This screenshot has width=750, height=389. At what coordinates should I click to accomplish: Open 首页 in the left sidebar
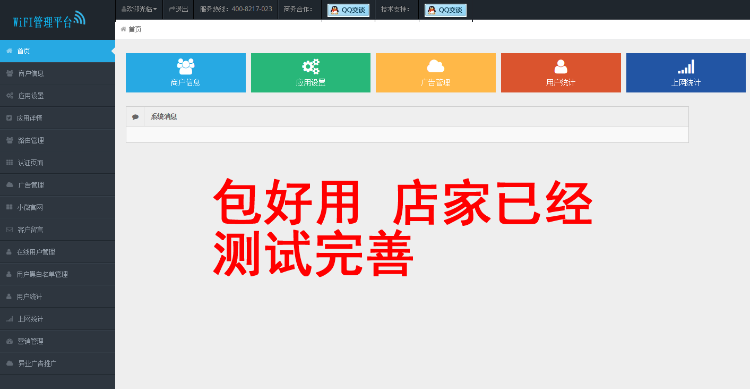coord(57,51)
